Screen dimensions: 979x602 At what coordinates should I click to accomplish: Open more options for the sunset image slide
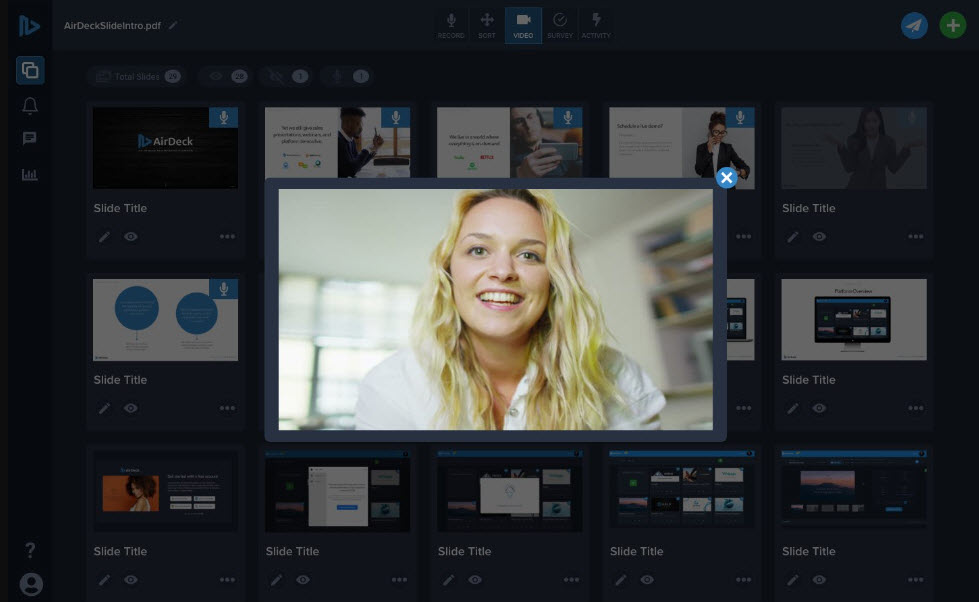(x=916, y=580)
